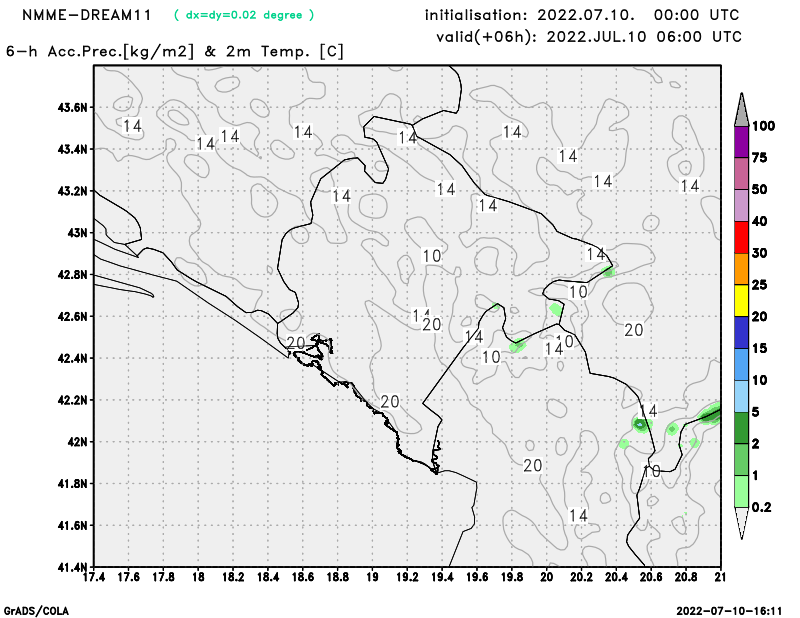800x618 pixels.
Task: Click the colorbar value label 50
Action: (760, 190)
